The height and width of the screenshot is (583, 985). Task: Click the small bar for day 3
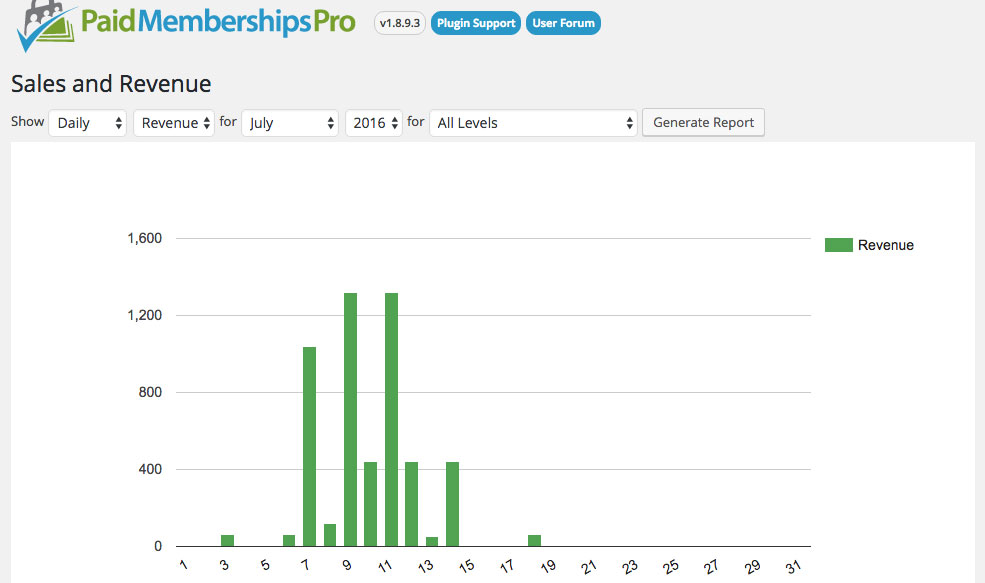(x=227, y=541)
